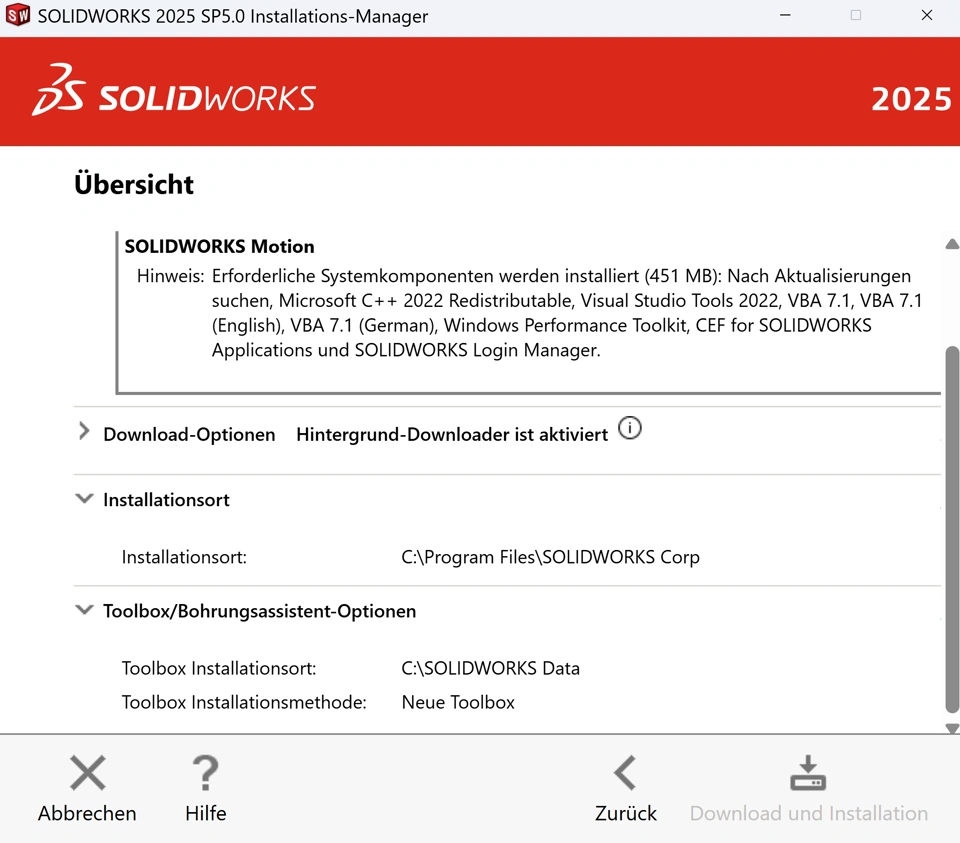Click the Download und Installation icon
The image size is (960, 843).
pyautogui.click(x=808, y=773)
